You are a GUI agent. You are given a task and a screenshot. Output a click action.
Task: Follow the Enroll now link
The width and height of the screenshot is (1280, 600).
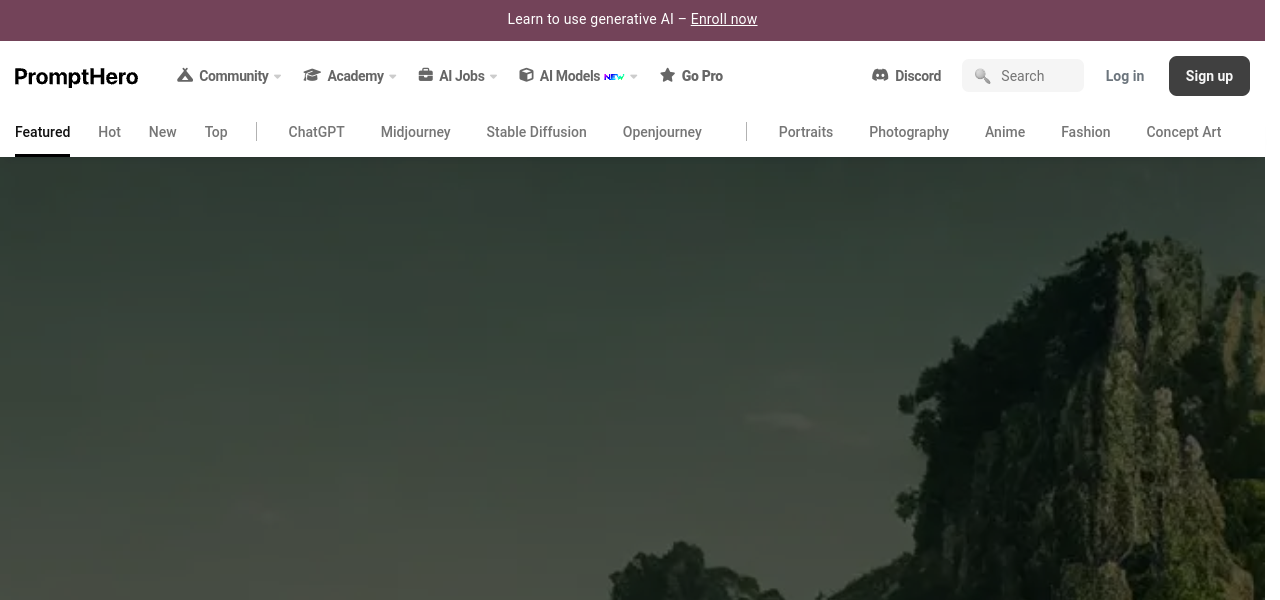[723, 19]
